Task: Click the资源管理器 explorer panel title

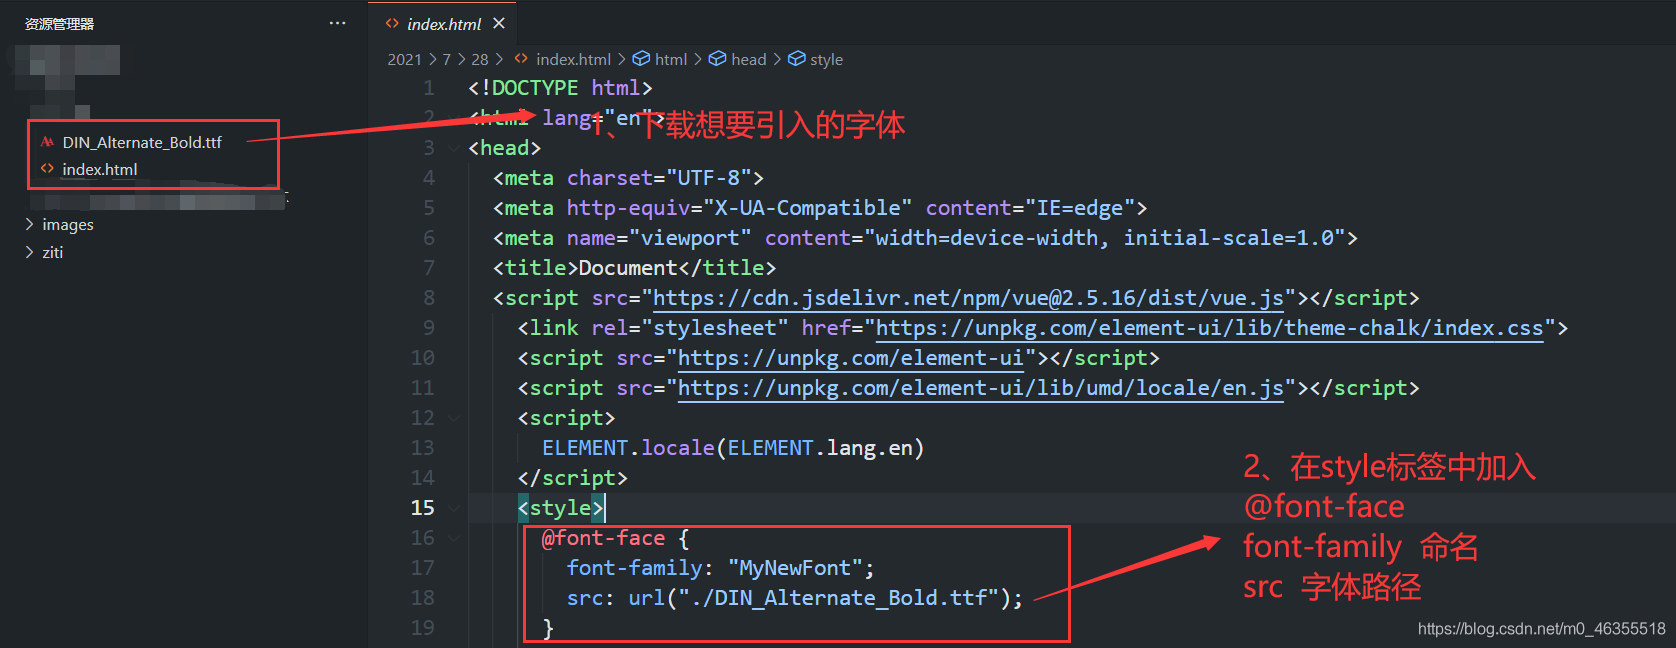Action: [60, 24]
